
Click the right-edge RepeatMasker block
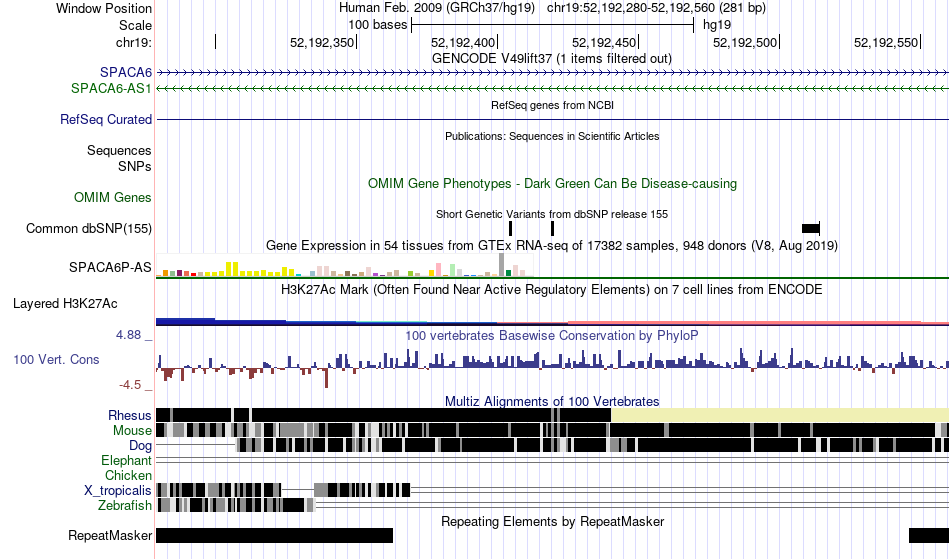[929, 535]
